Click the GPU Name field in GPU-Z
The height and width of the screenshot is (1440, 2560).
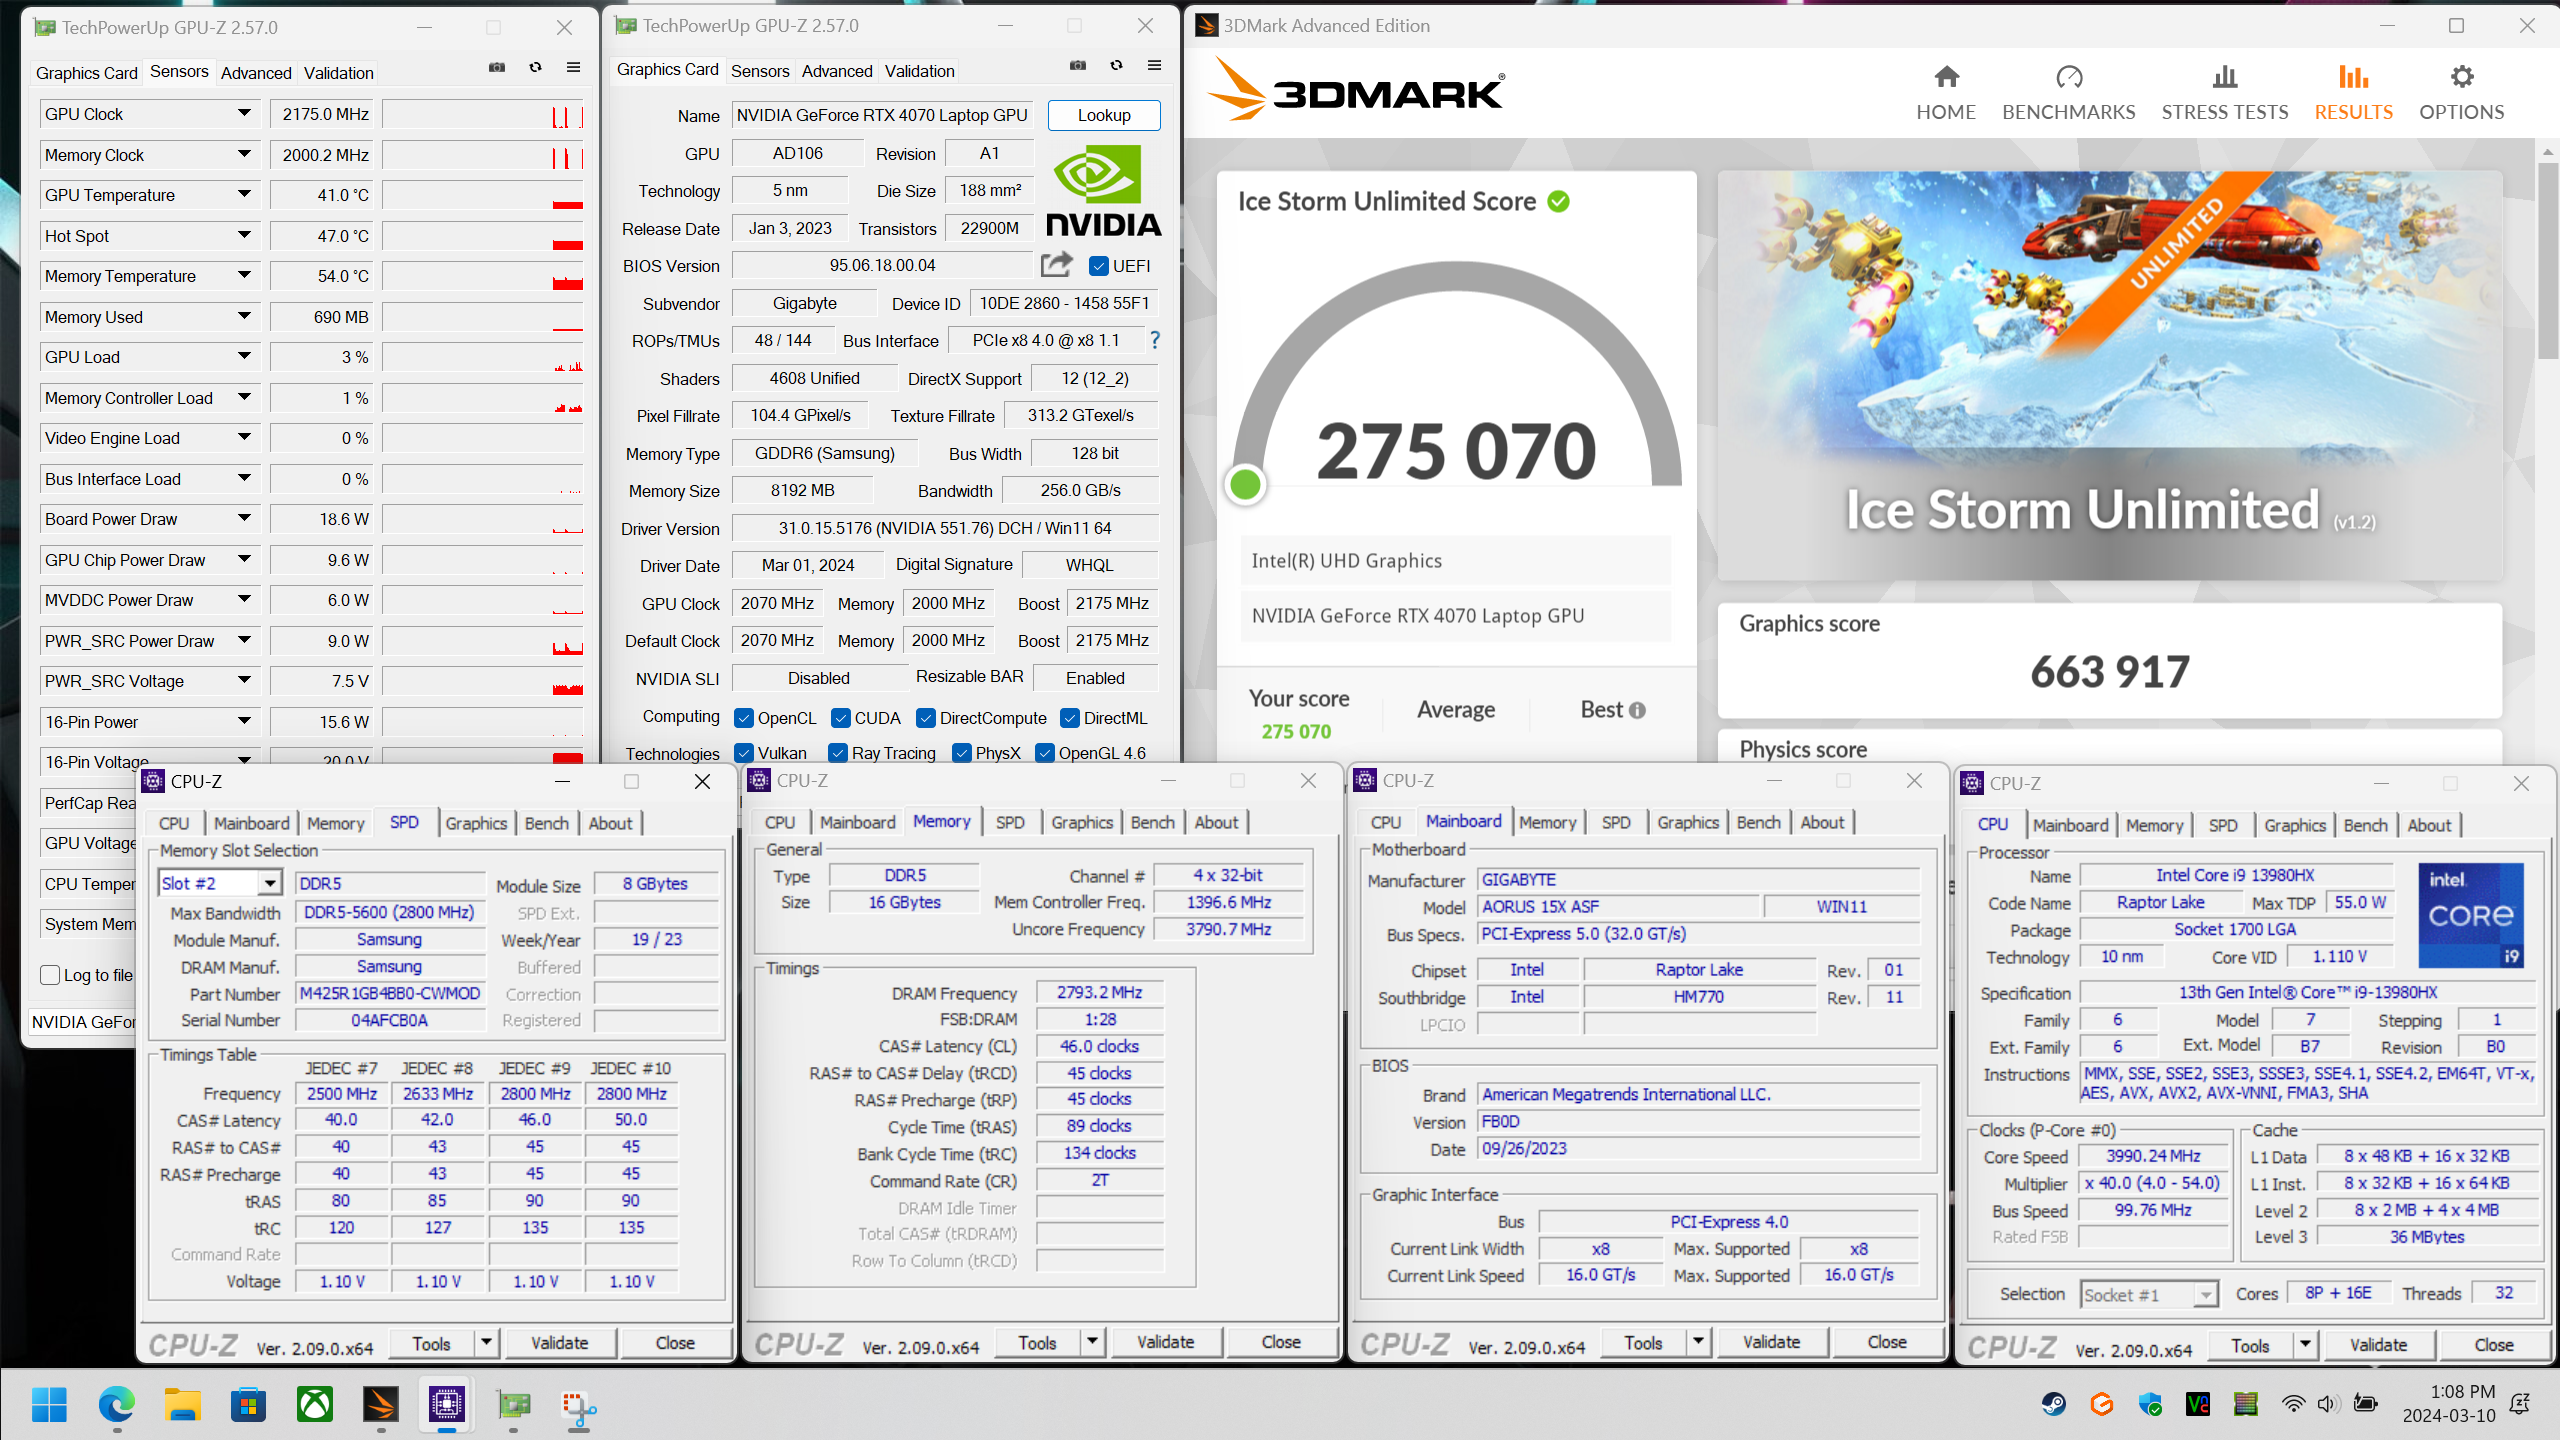pyautogui.click(x=883, y=115)
